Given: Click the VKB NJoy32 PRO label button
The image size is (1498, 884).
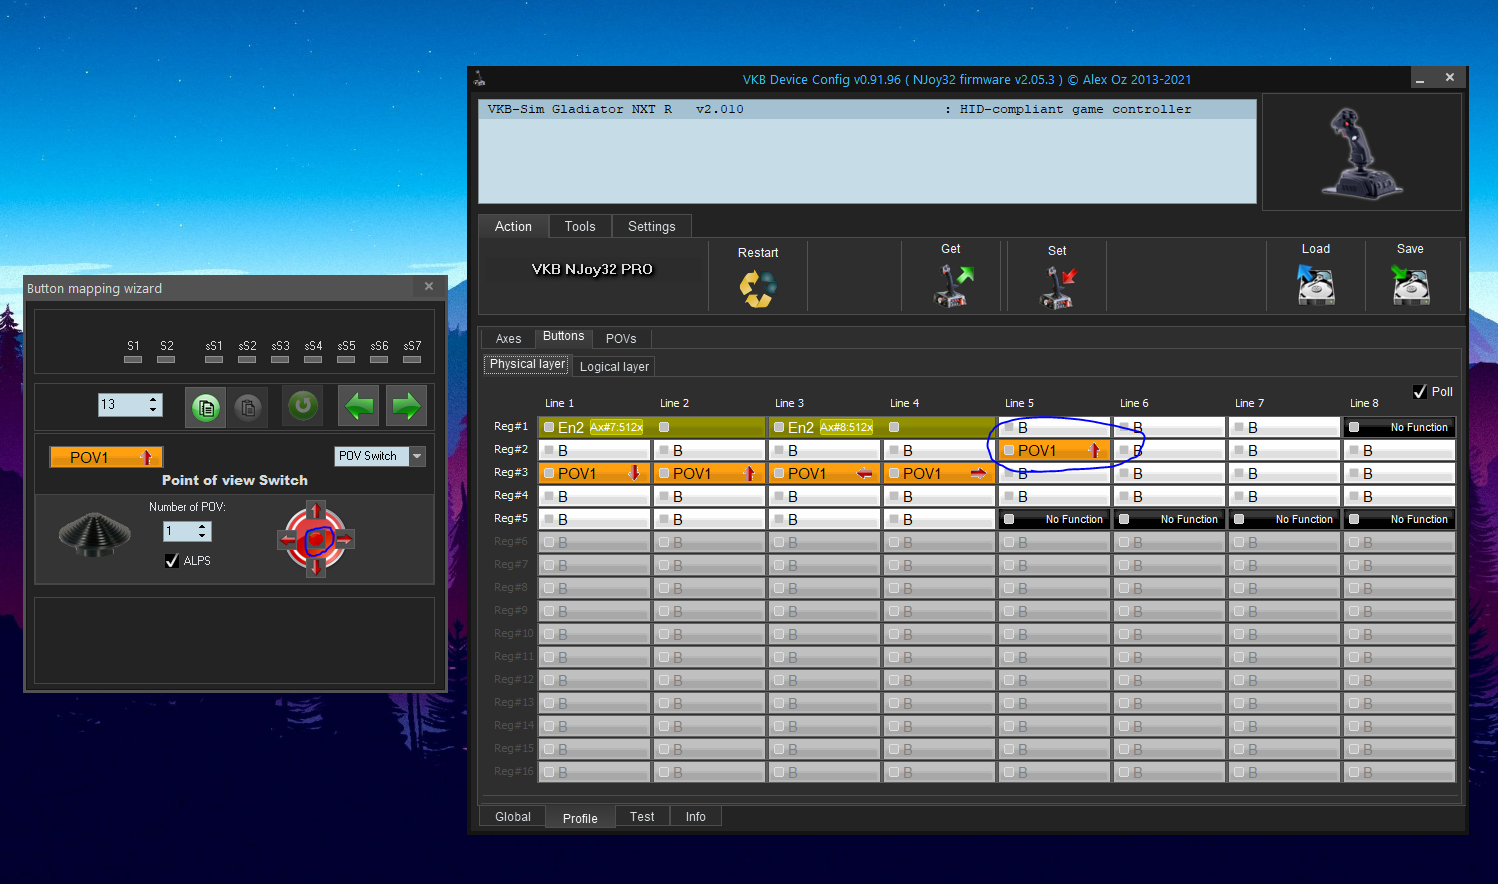Looking at the screenshot, I should tap(592, 269).
